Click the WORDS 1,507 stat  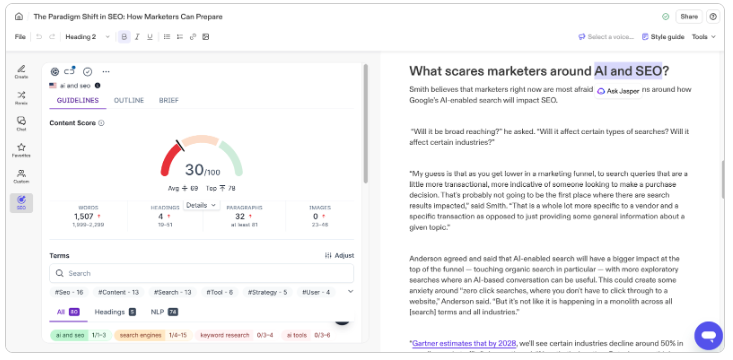[88, 216]
